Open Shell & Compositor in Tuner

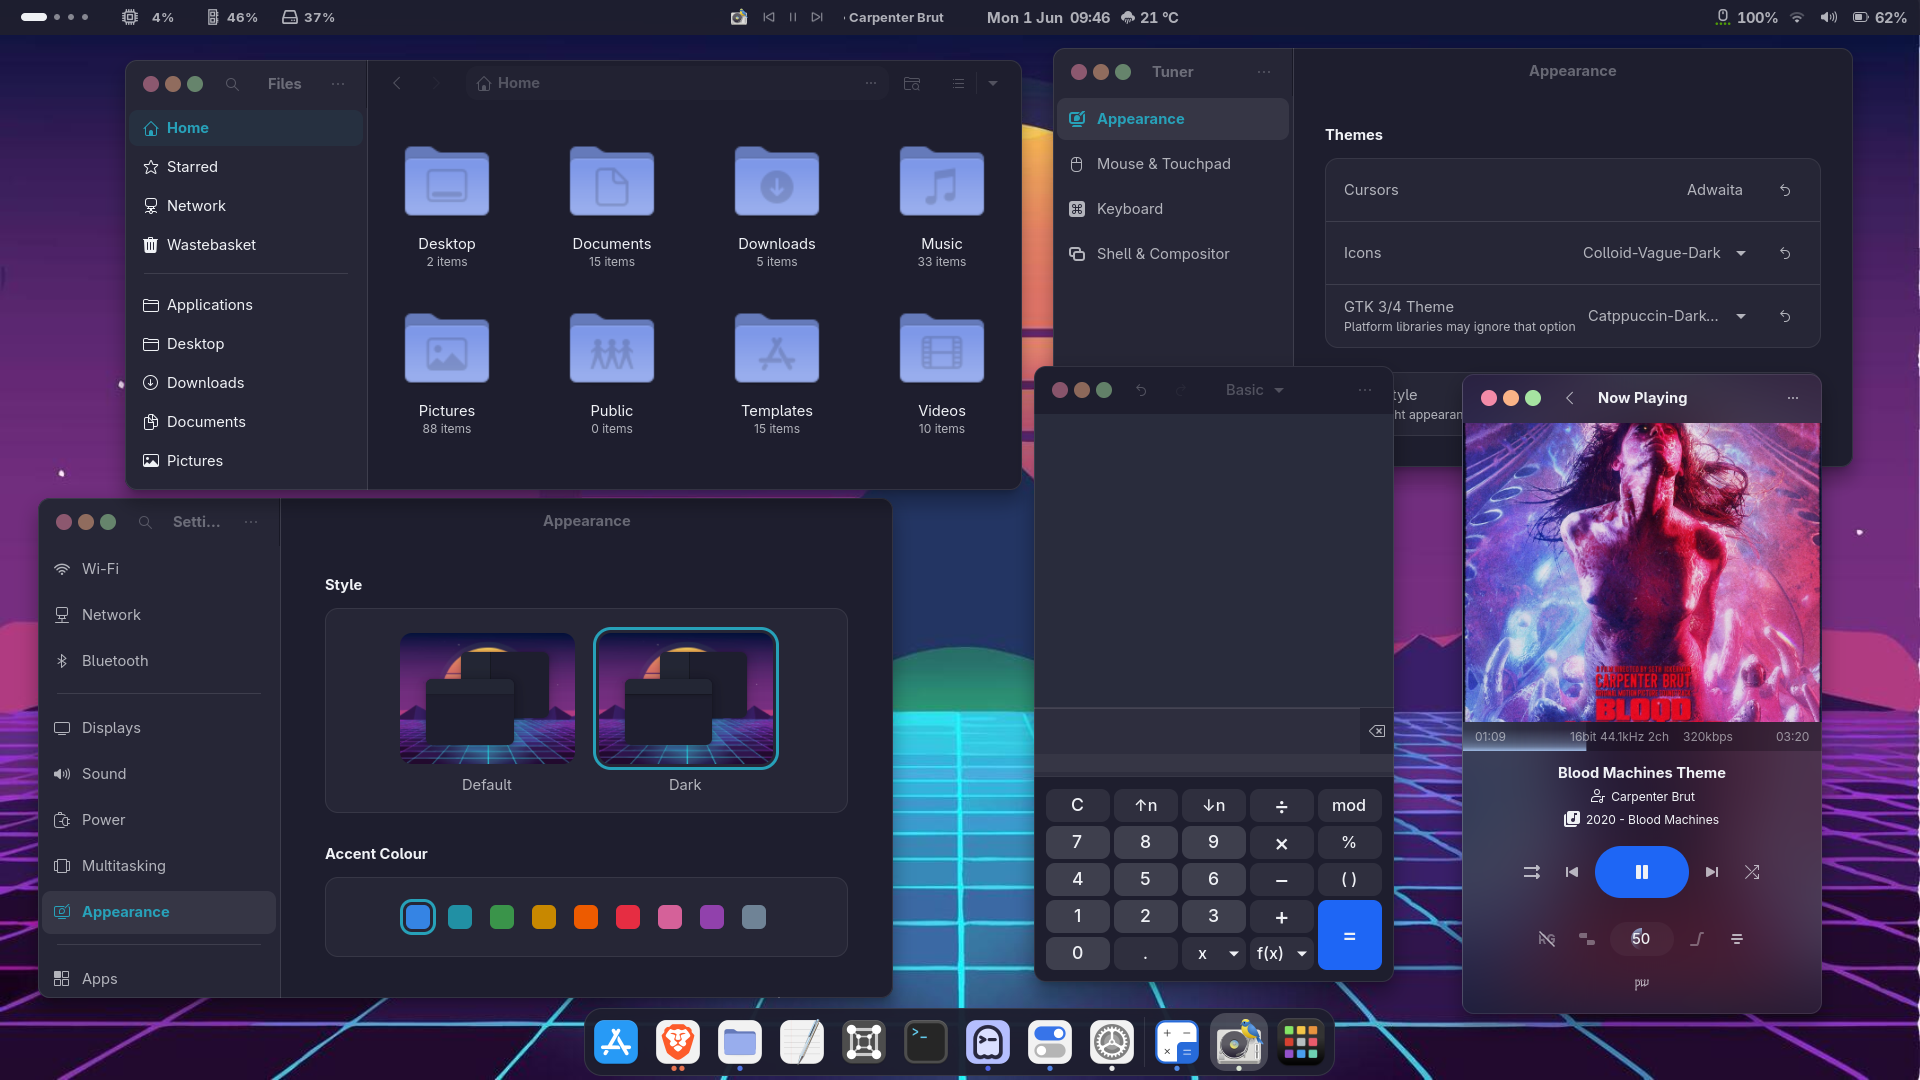point(1173,254)
